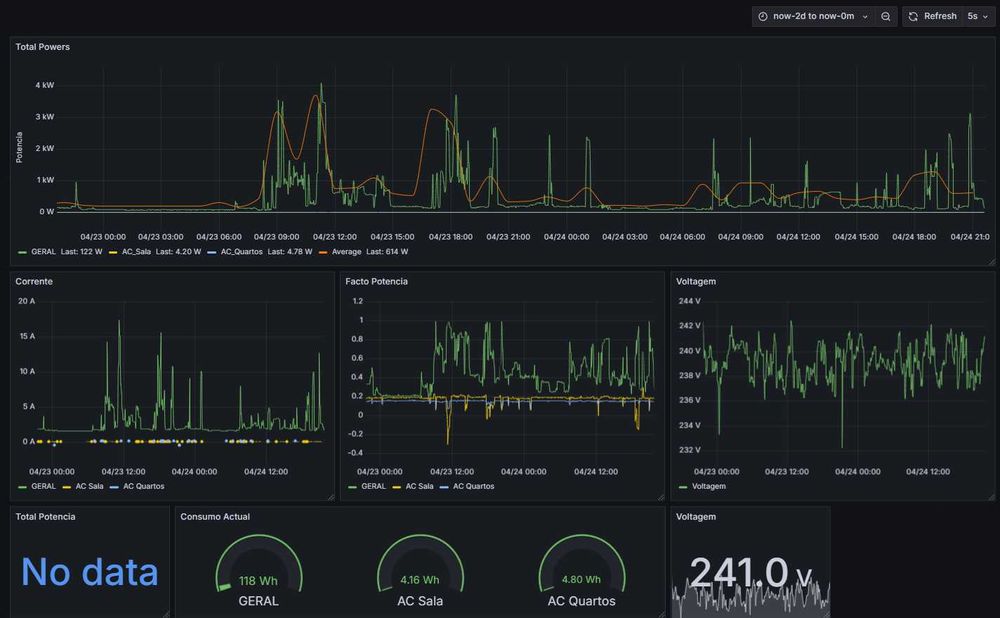
Task: Click the 241.0 V voltage stat value
Action: pos(751,572)
